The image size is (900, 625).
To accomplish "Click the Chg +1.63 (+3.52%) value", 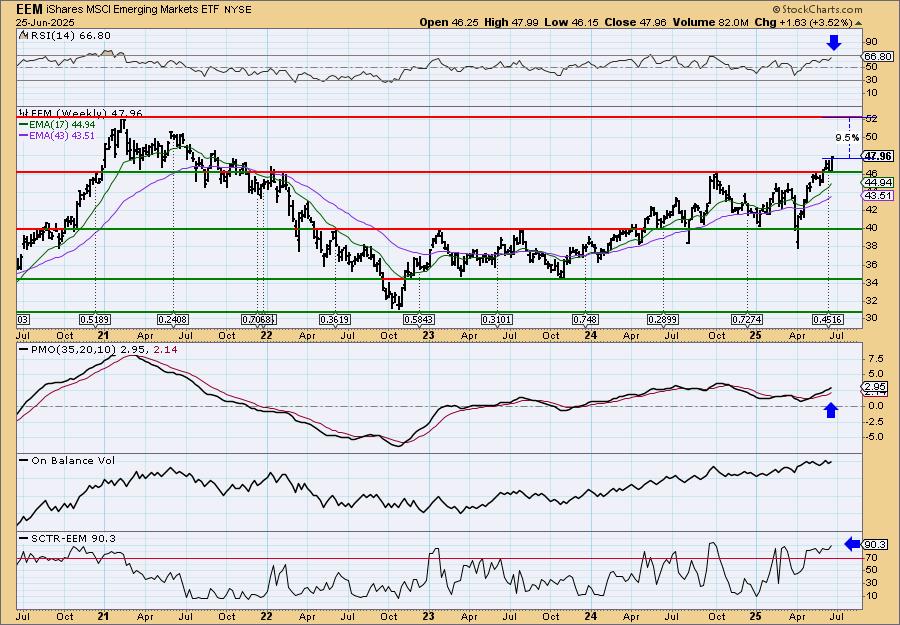I will click(x=804, y=22).
